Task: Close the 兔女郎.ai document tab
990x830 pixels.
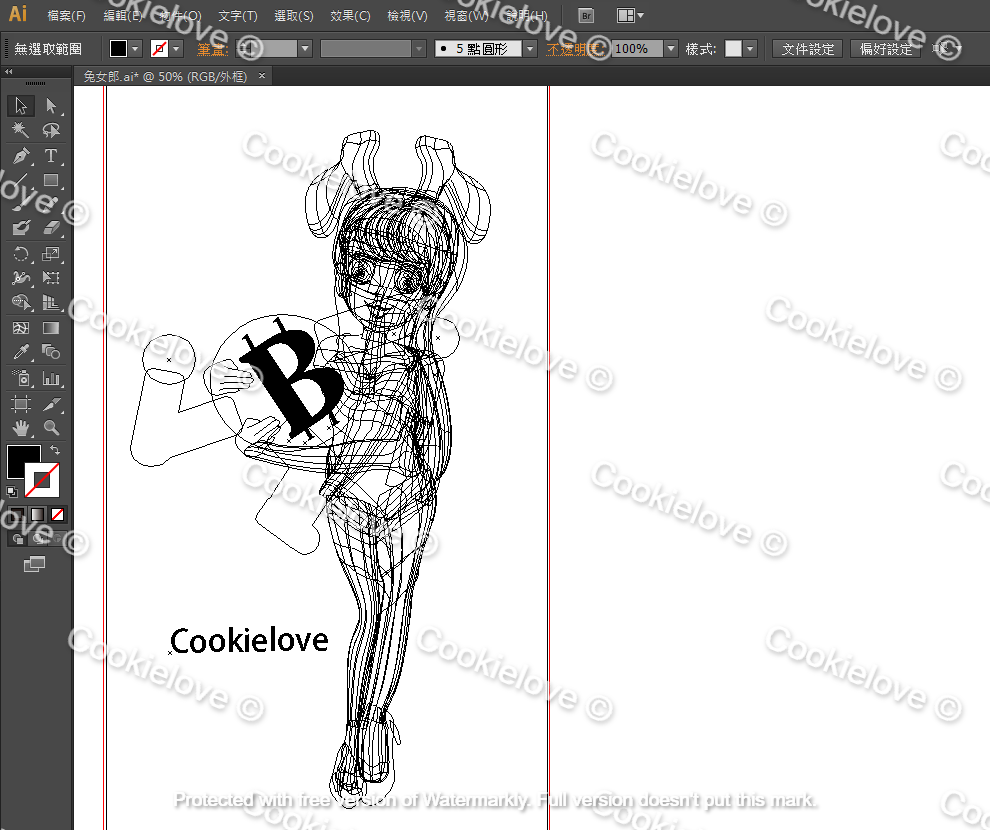Action: (261, 76)
